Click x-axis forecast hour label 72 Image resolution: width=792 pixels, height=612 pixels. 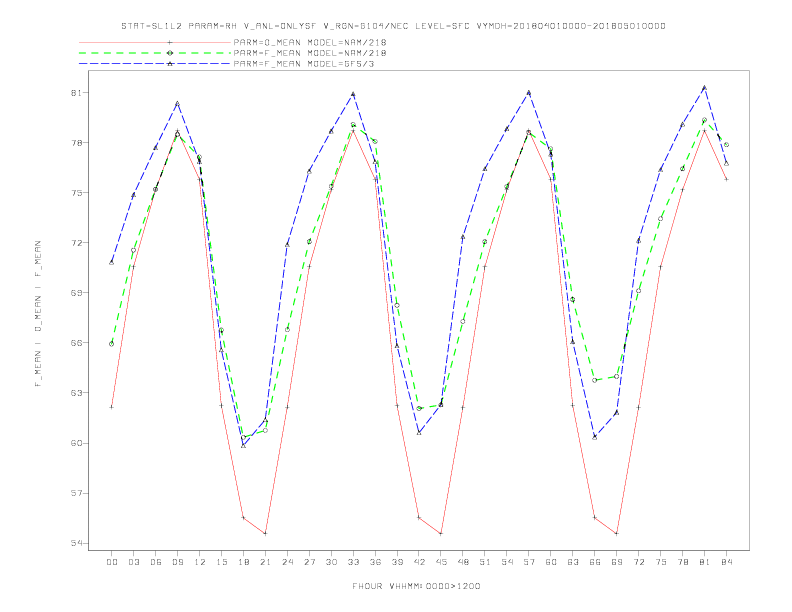(638, 562)
